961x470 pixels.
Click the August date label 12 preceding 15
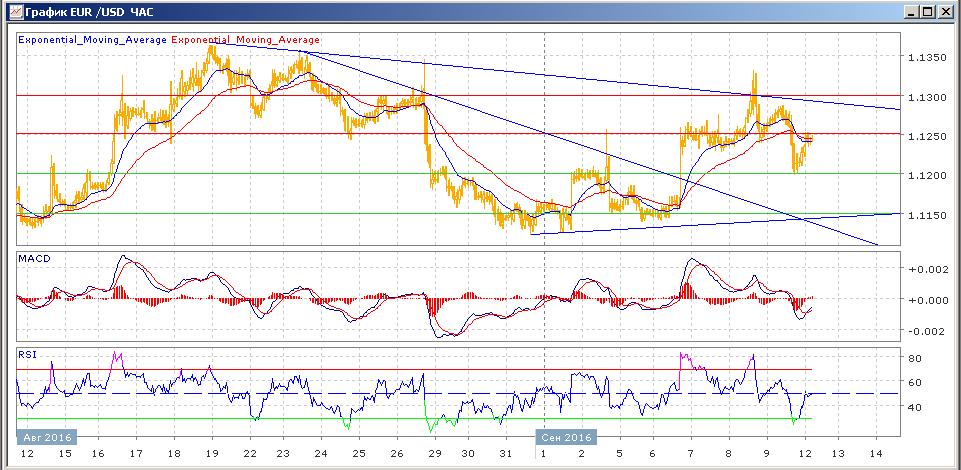tap(27, 454)
